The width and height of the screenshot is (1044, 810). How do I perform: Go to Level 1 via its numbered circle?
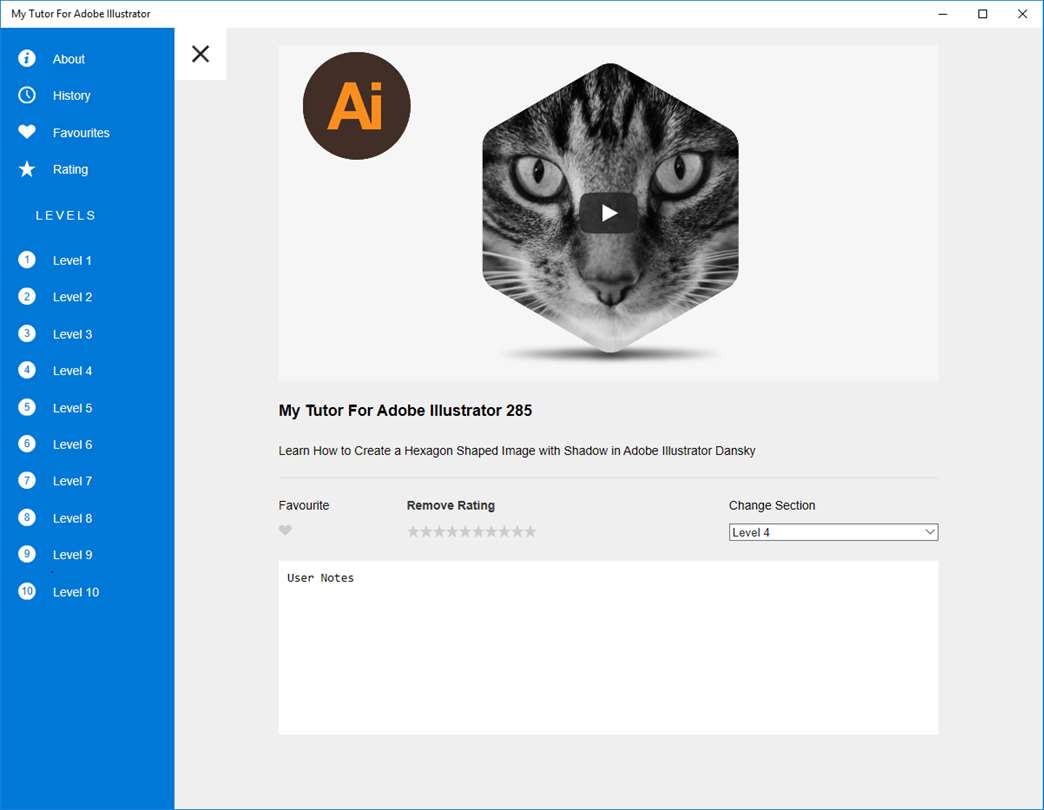(x=27, y=260)
